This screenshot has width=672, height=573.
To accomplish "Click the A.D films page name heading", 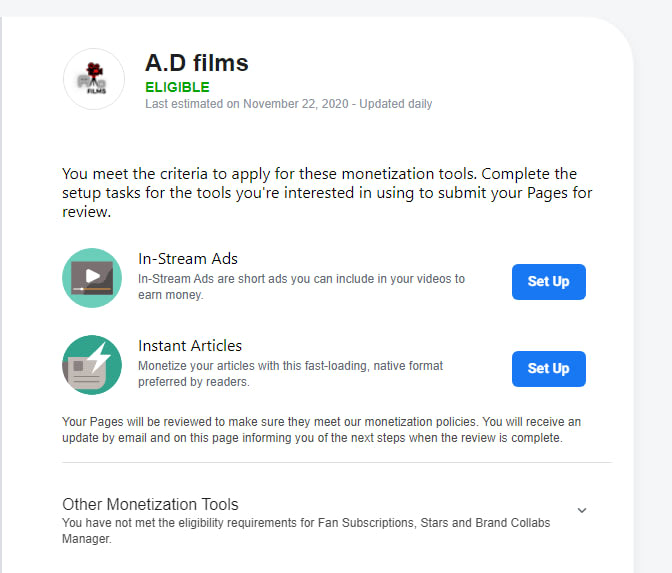I will (196, 63).
